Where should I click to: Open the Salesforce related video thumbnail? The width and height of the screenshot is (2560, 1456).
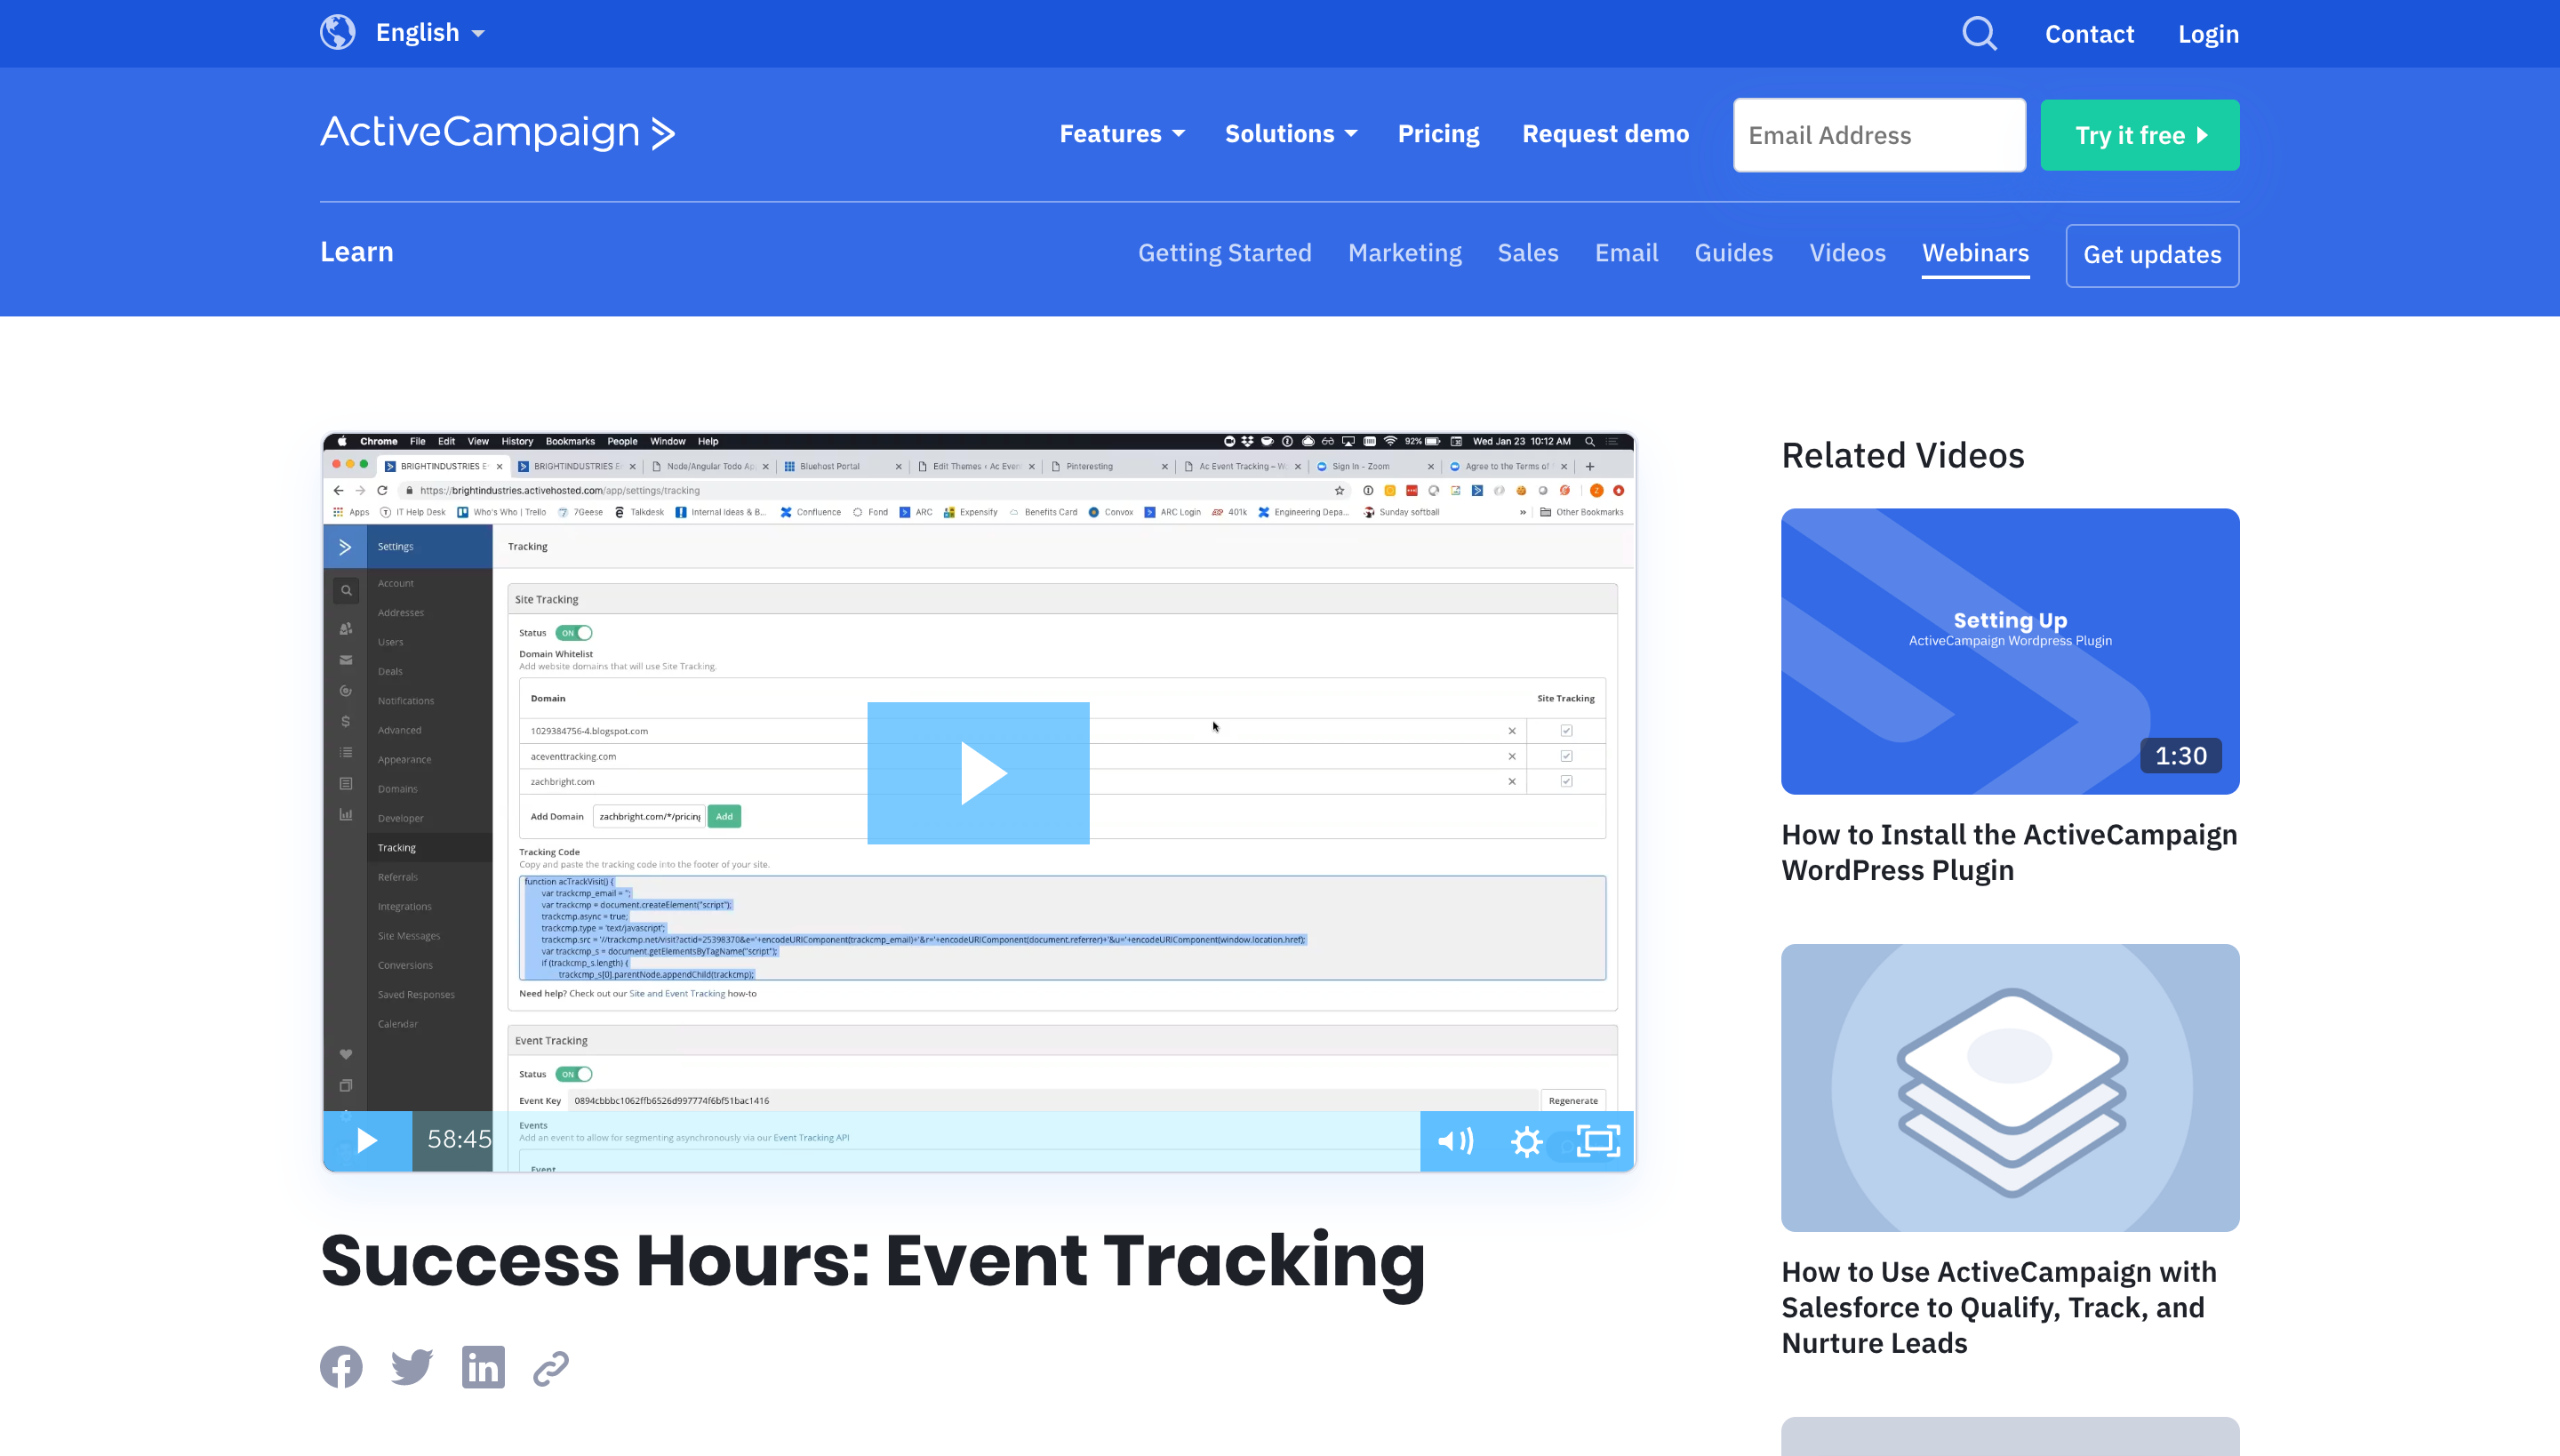coord(2010,1088)
